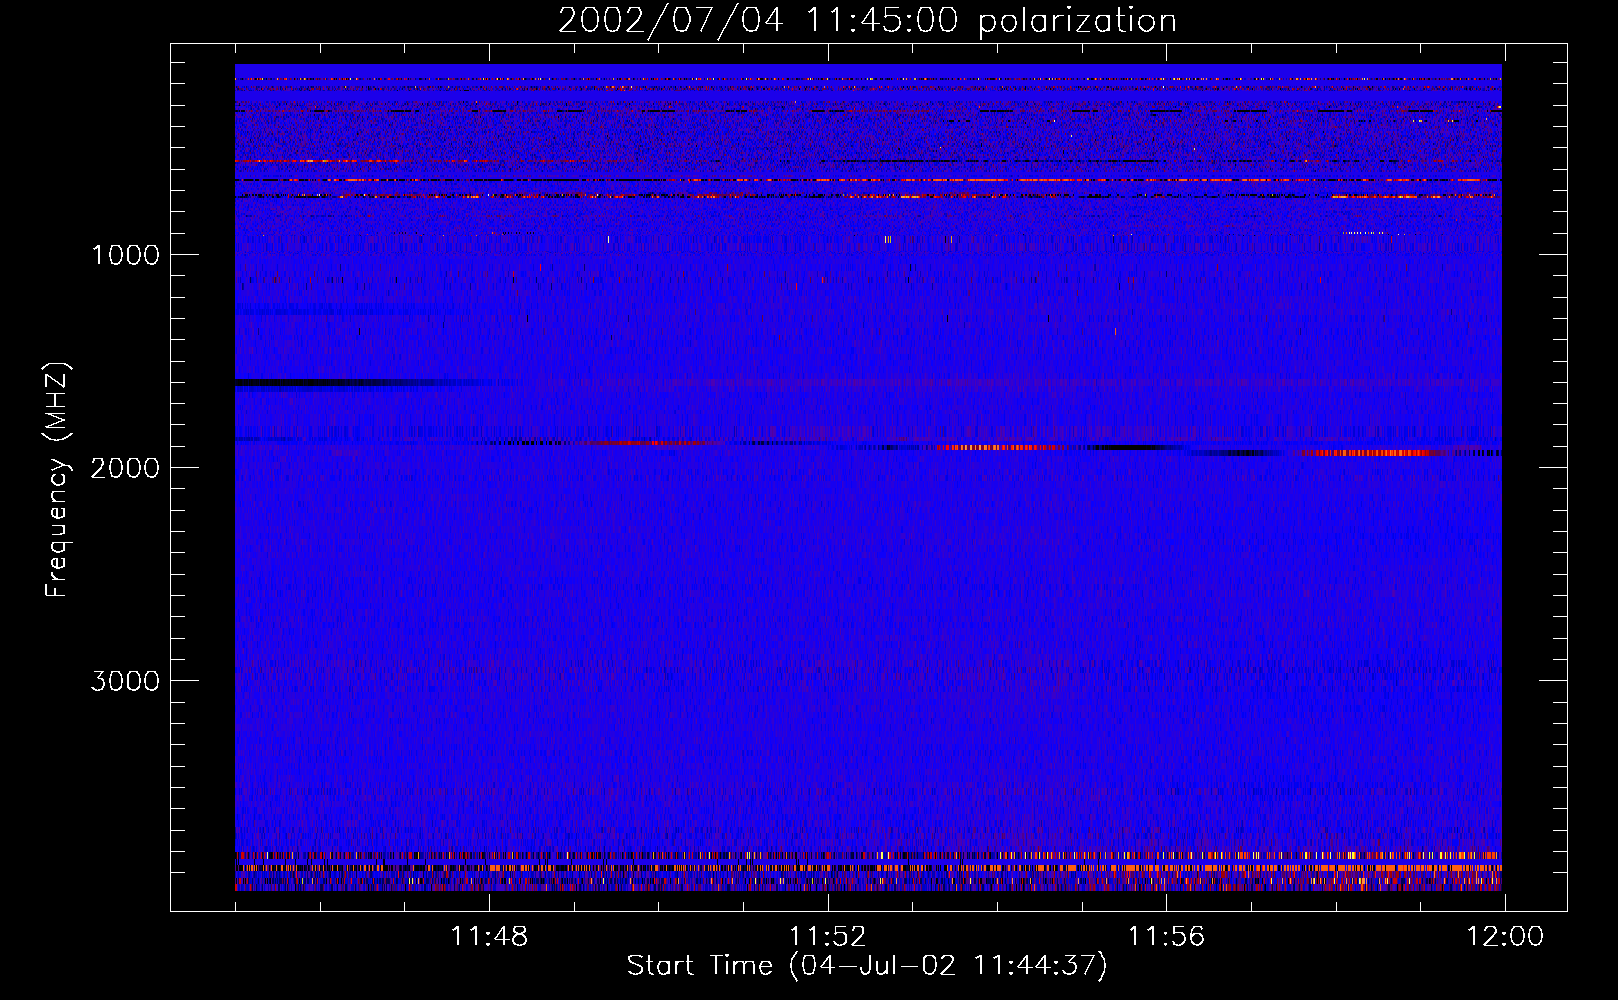Click the 11:56 time tick label
This screenshot has width=1618, height=1000.
tap(1167, 937)
